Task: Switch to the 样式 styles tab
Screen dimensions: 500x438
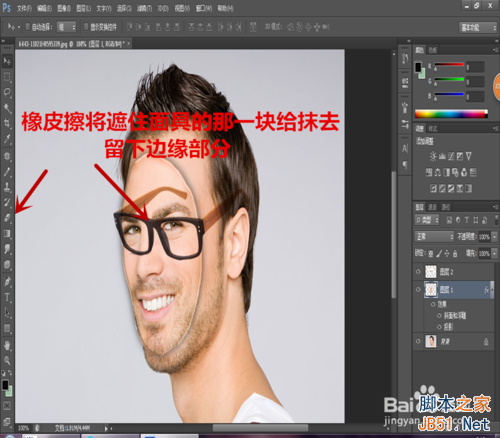Action: click(433, 129)
